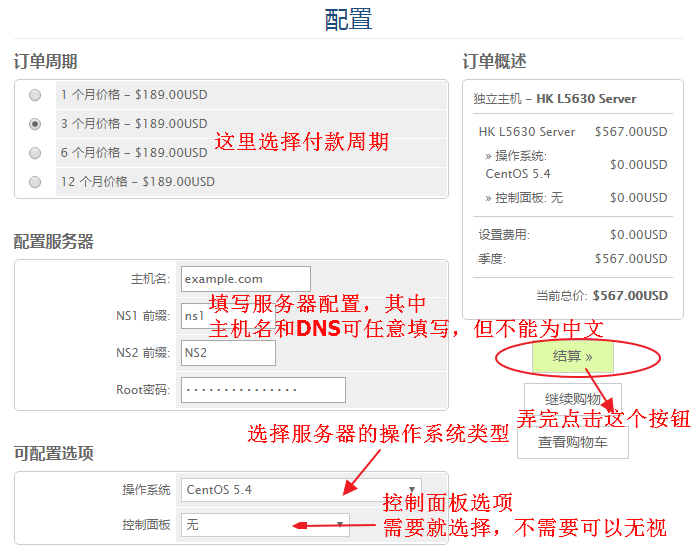This screenshot has height=558, width=691.
Task: Click the 配置服务器 section heading
Action: tap(53, 242)
